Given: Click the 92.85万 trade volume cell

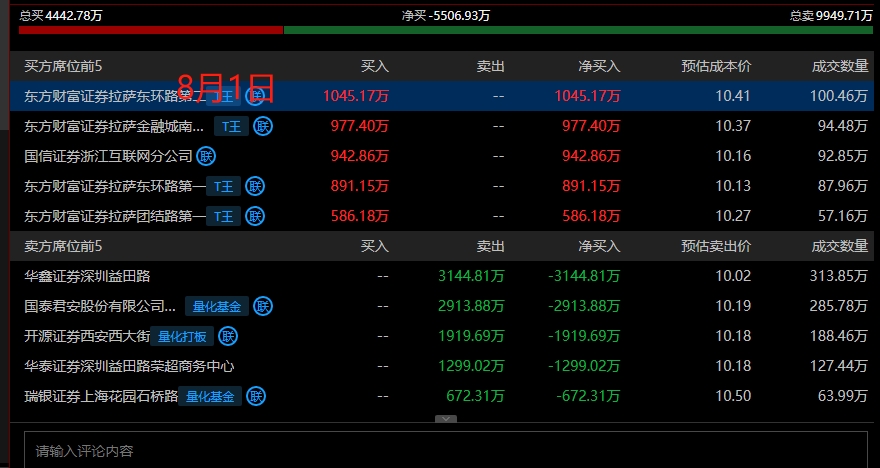Looking at the screenshot, I should [x=843, y=156].
